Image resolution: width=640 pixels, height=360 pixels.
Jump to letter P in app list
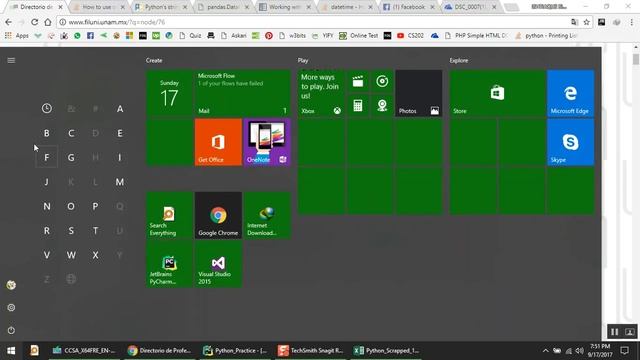pyautogui.click(x=95, y=206)
